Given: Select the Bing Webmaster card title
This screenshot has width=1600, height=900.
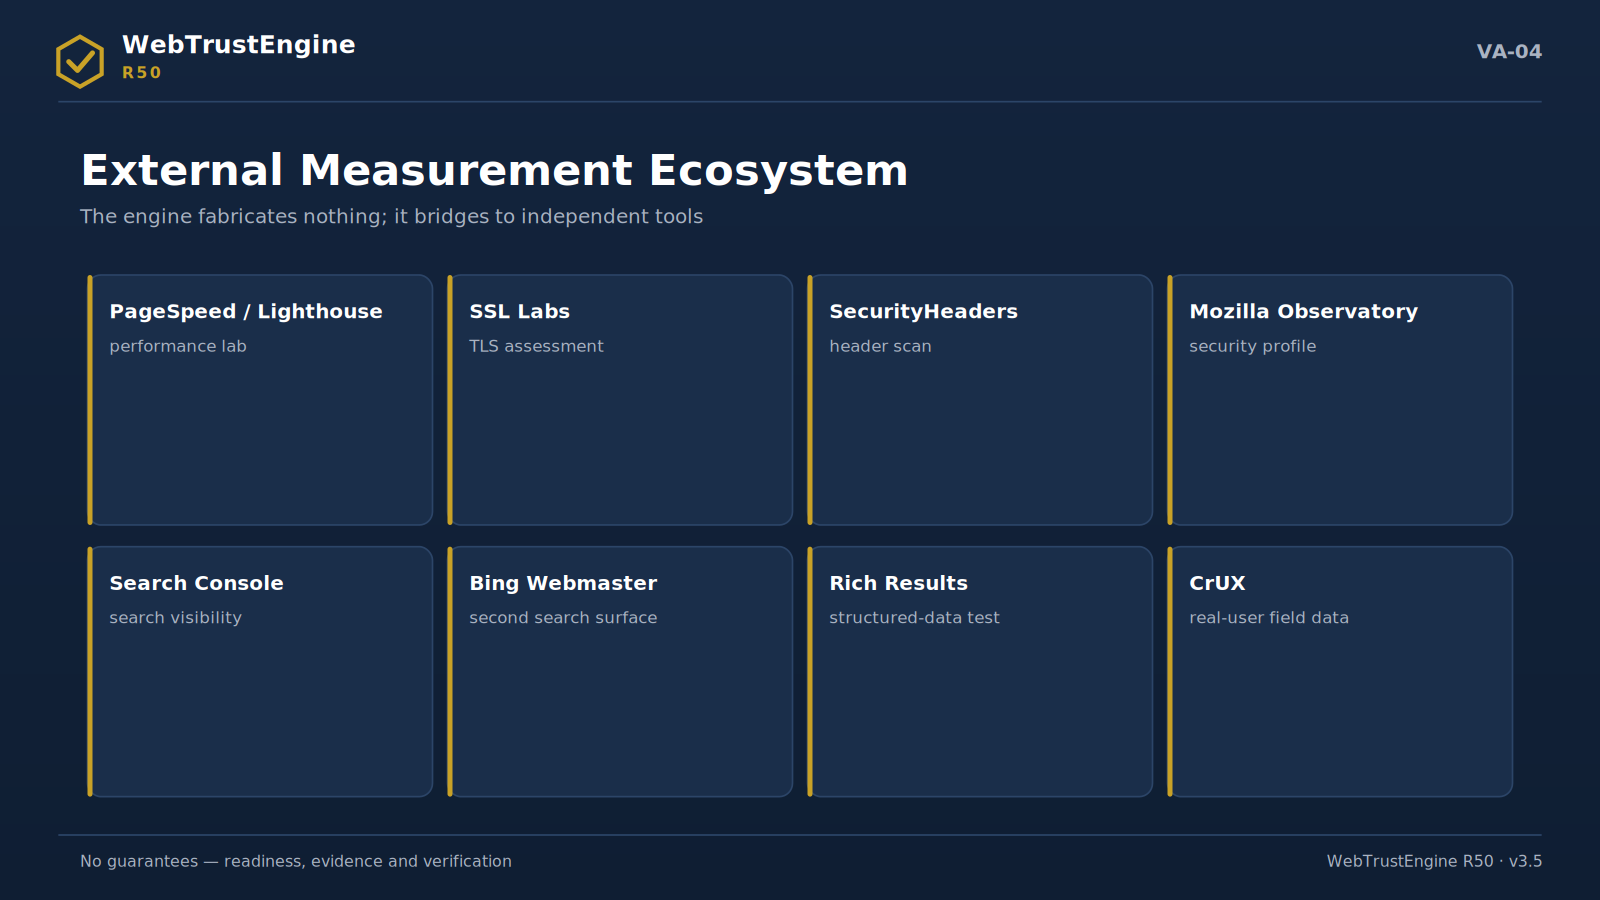Looking at the screenshot, I should 563,583.
